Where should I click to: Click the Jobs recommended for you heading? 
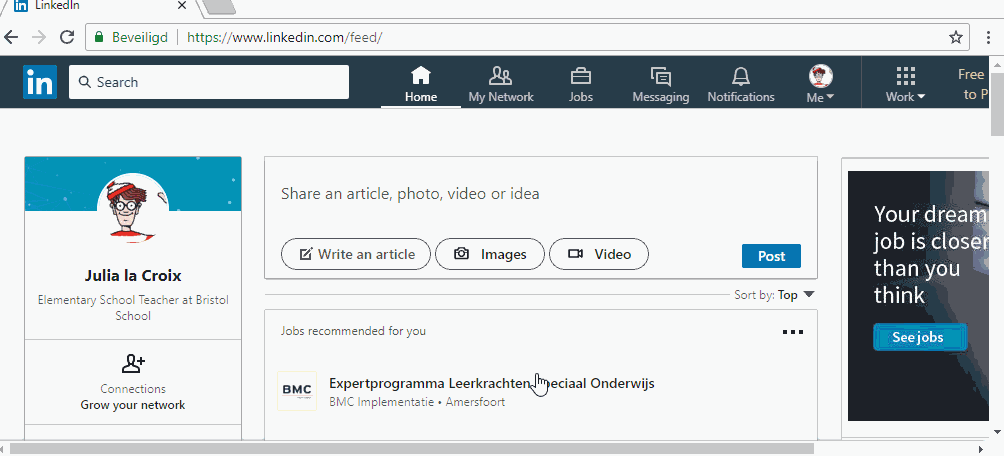[353, 331]
